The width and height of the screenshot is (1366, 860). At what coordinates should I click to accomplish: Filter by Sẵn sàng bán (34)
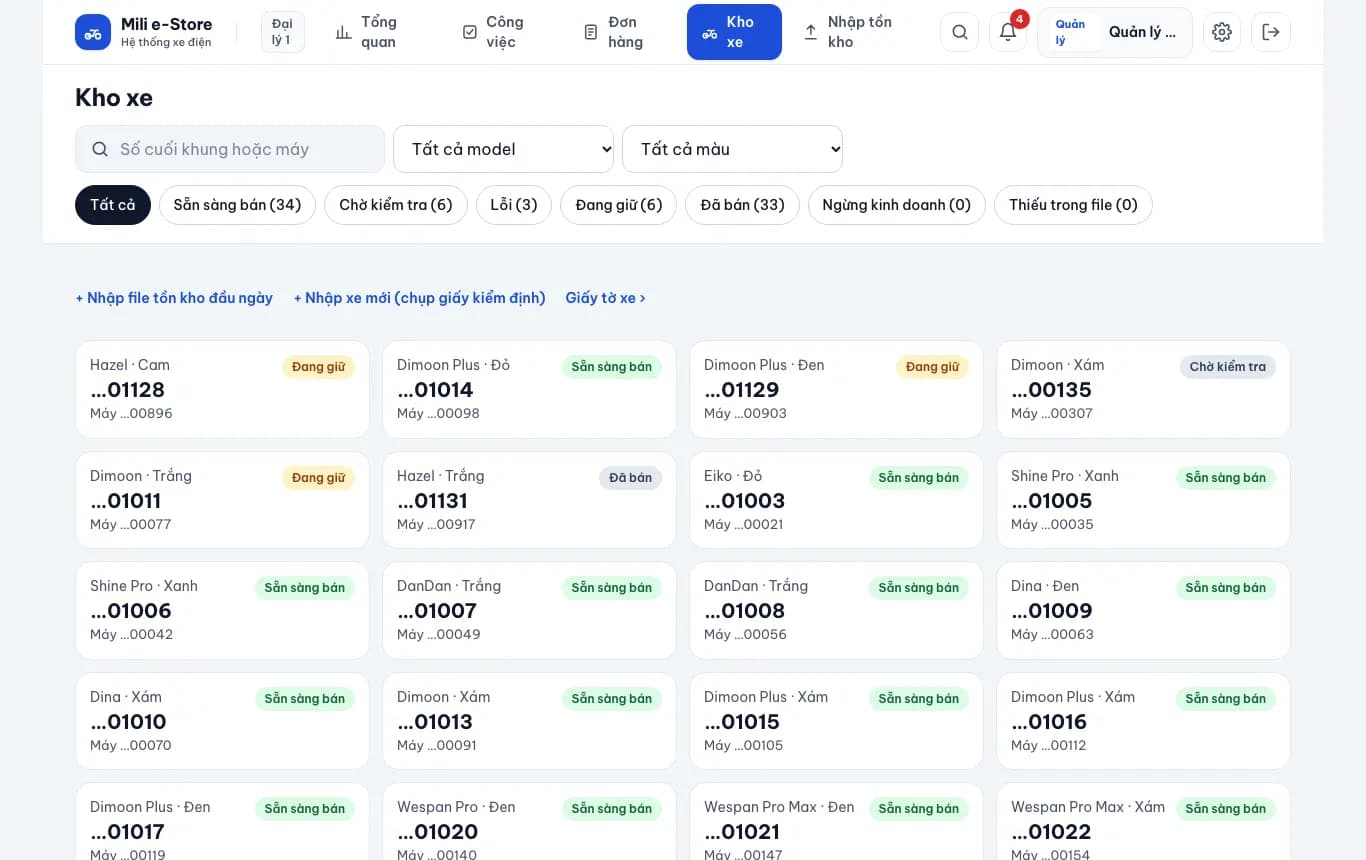pos(237,205)
